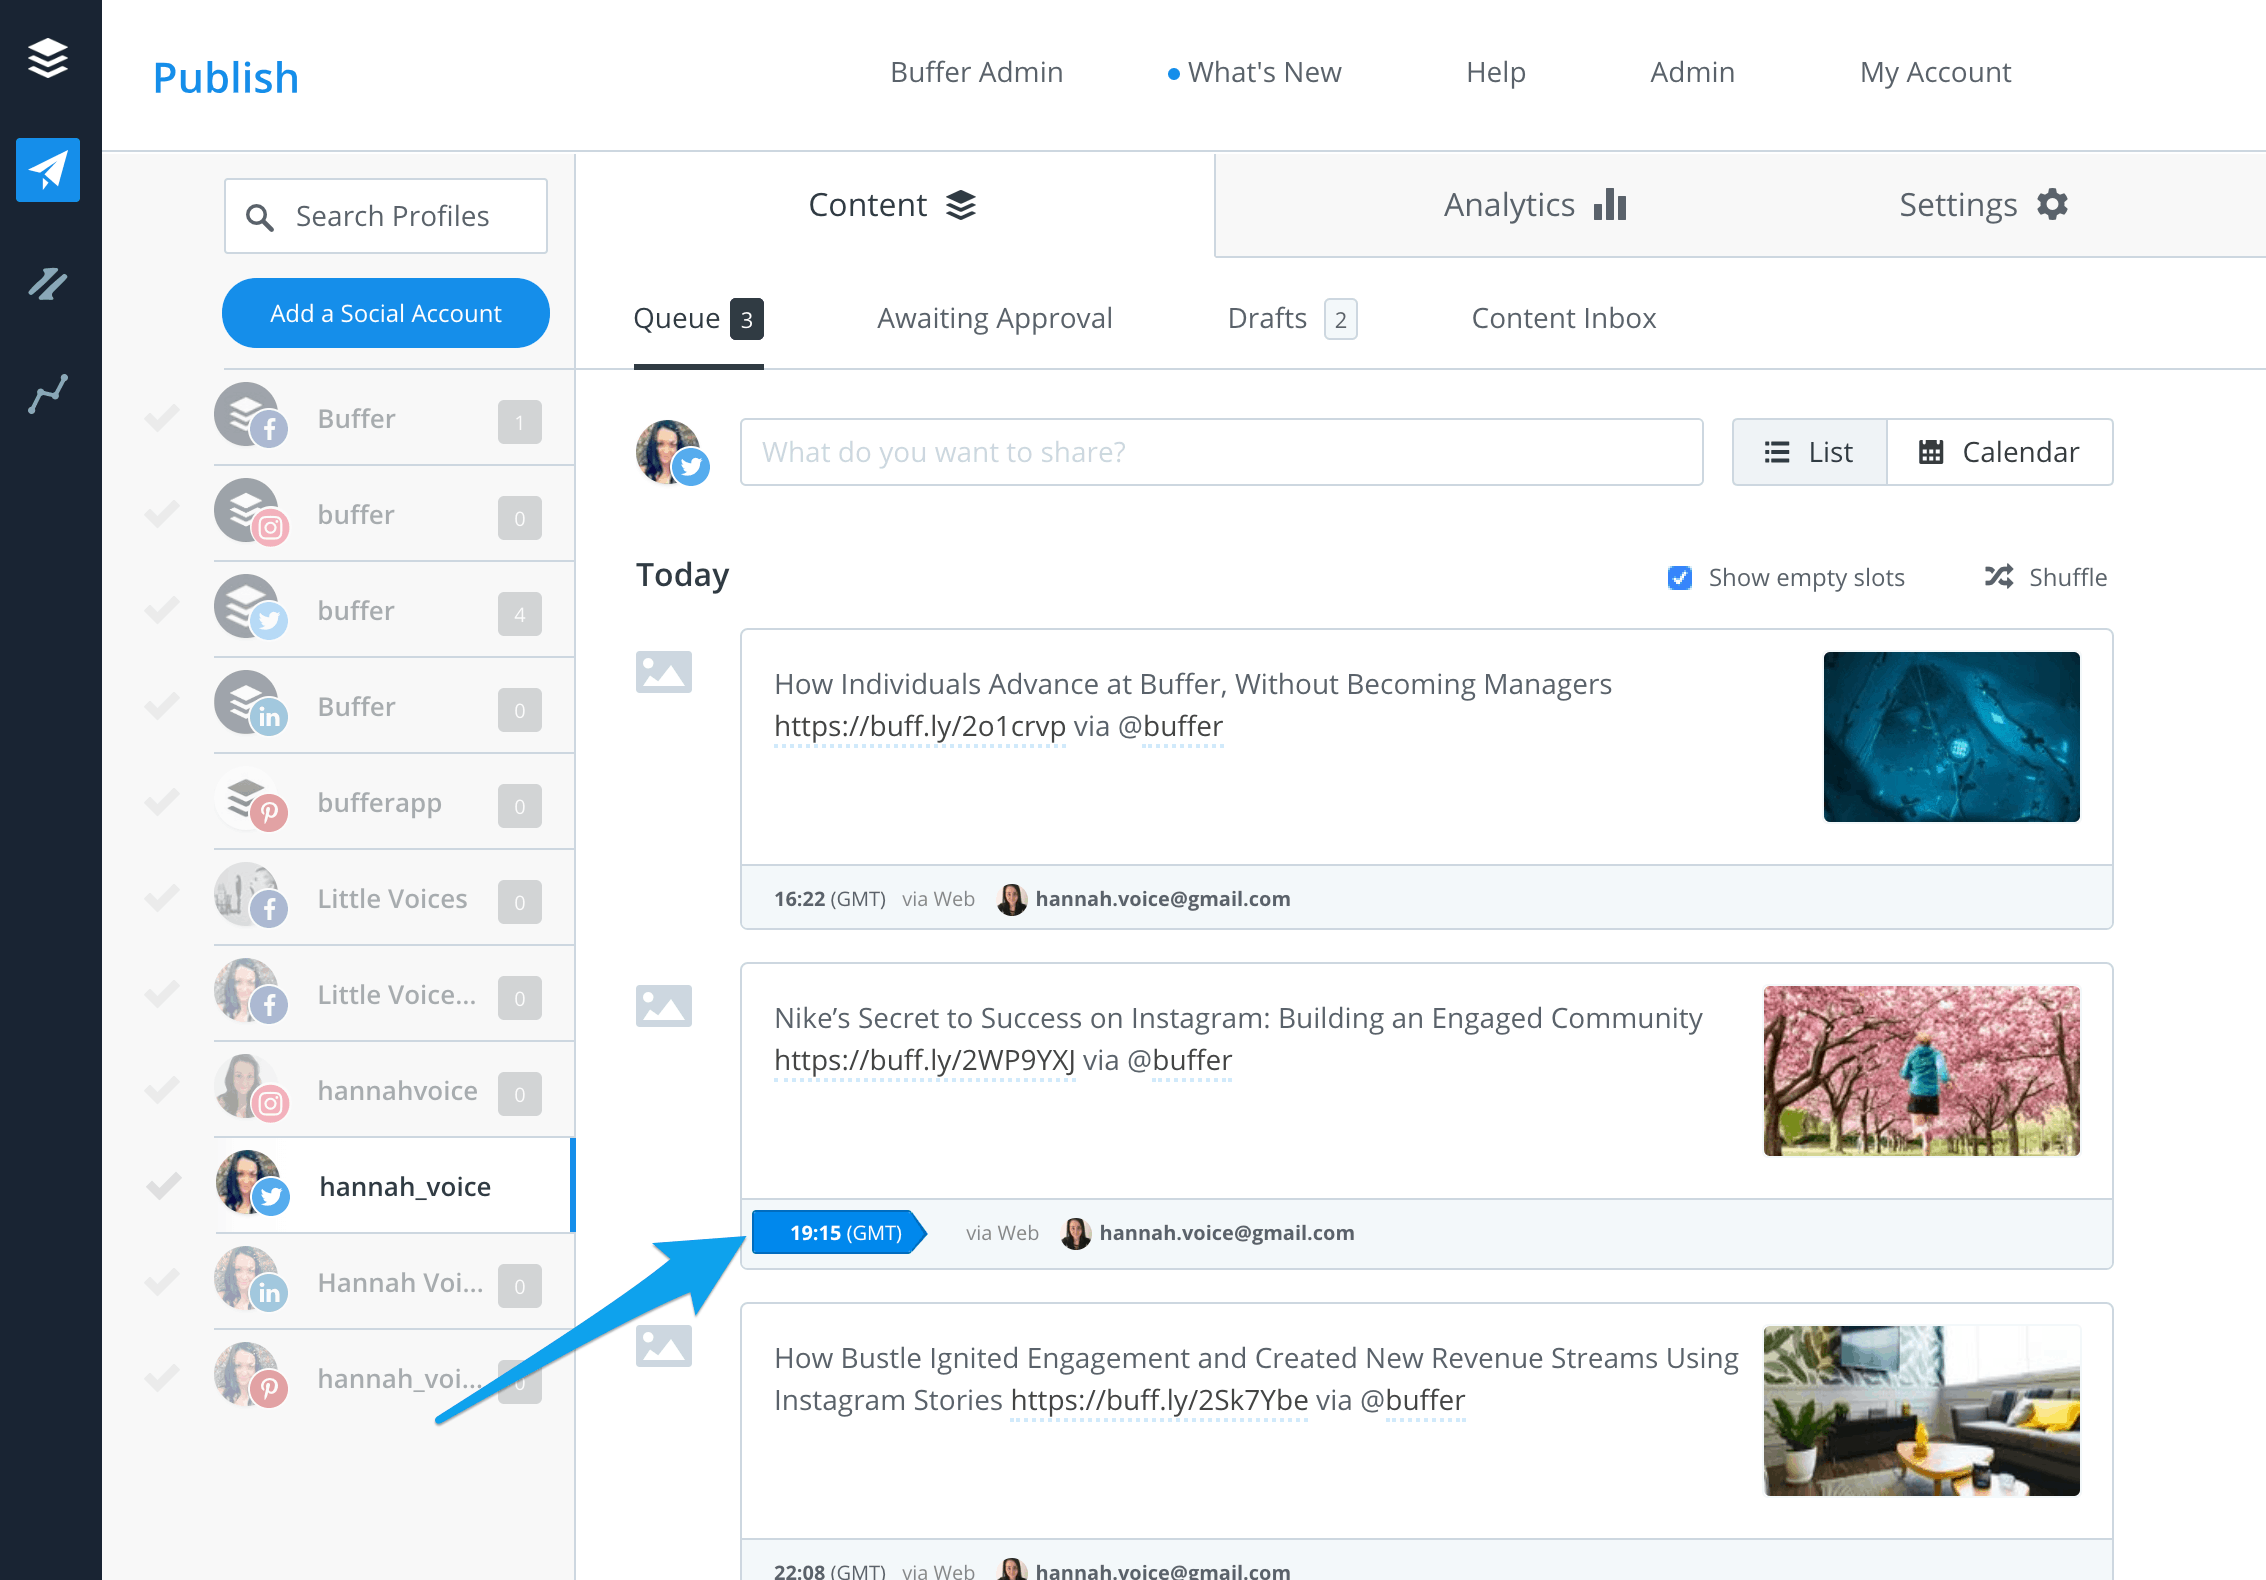Screen dimensions: 2266x1580
Task: Toggle checkmark next to bufferapp profile
Action: click(162, 801)
